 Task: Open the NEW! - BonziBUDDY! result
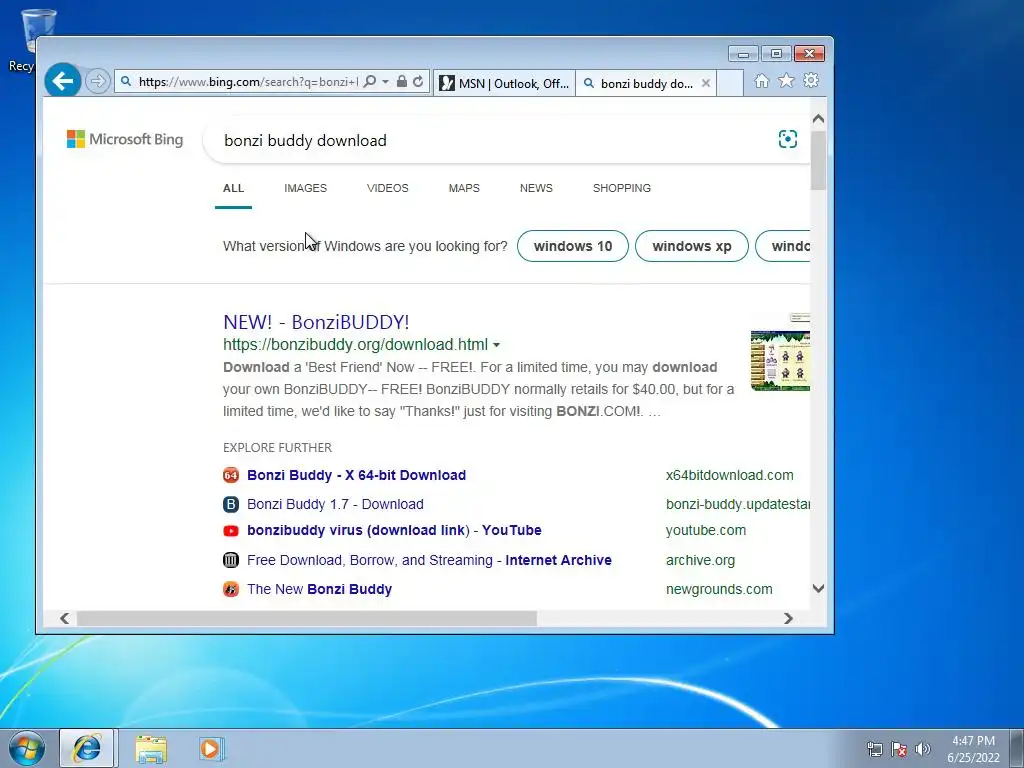316,322
